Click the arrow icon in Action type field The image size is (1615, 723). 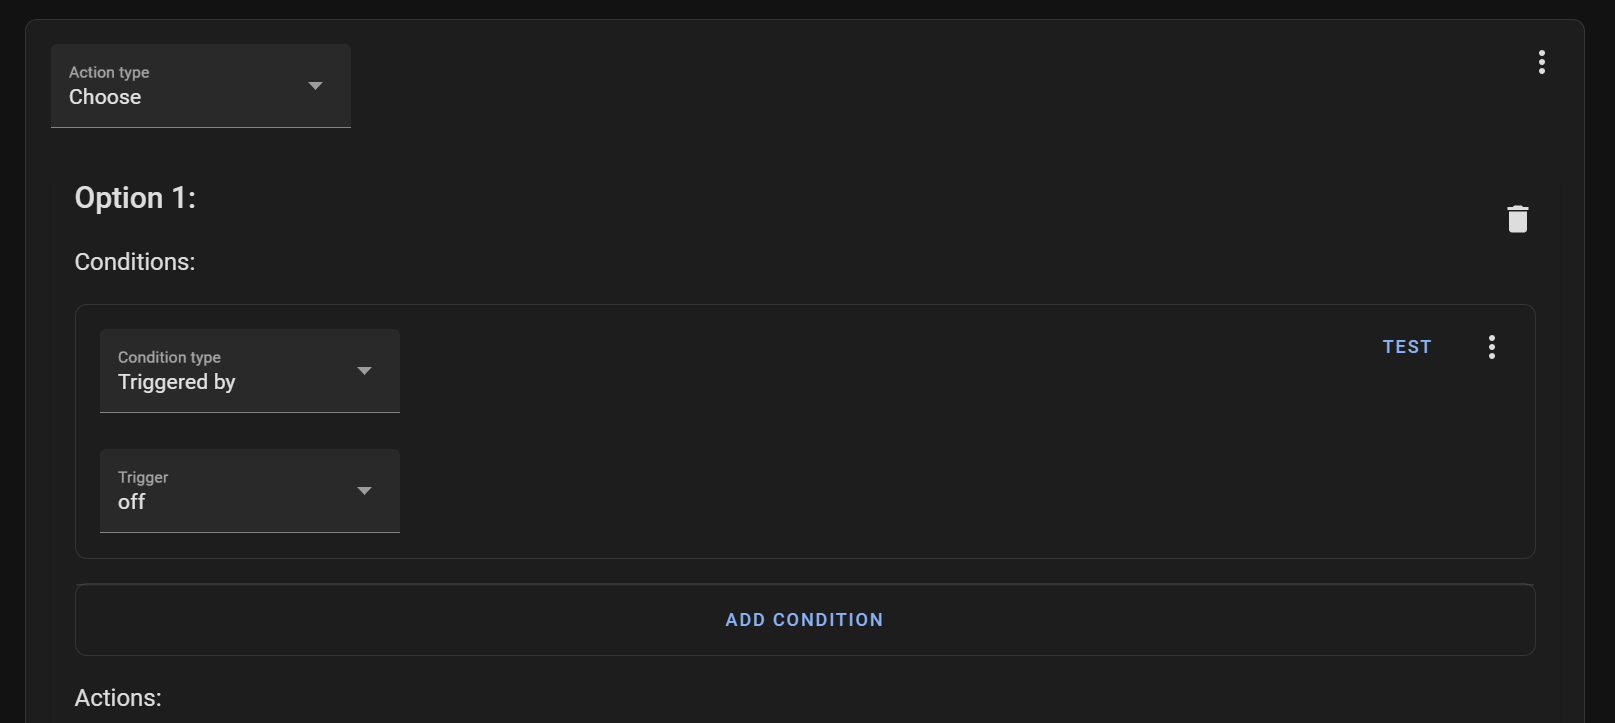(x=315, y=86)
